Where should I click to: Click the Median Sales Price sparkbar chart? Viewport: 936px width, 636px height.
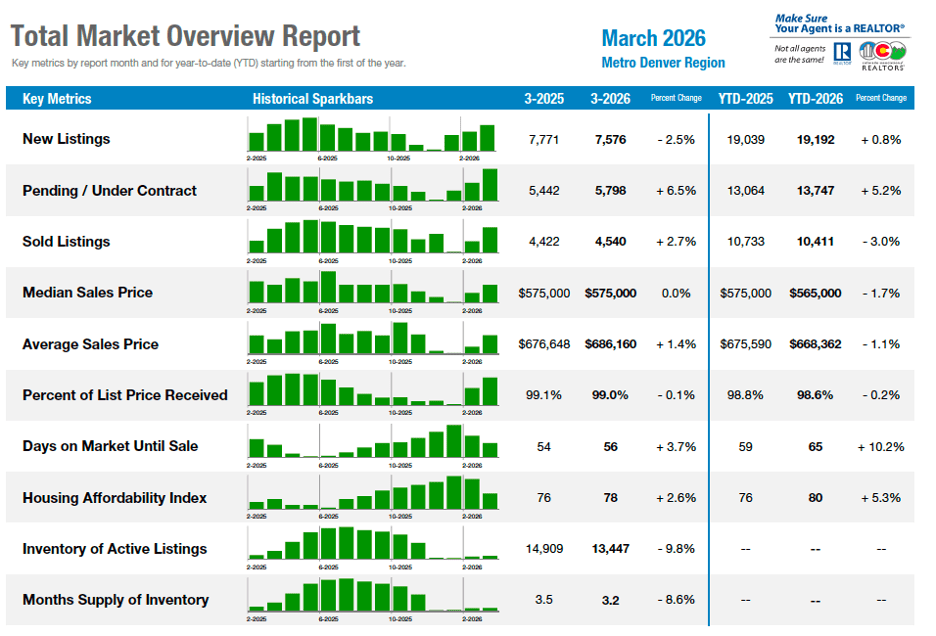click(x=372, y=288)
